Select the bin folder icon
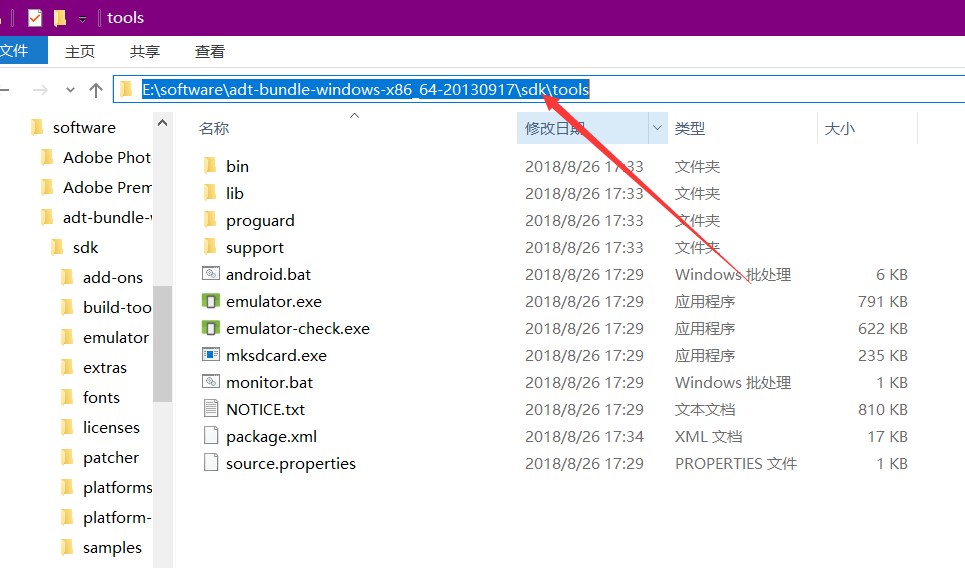Screen dimensions: 965x568 point(210,166)
